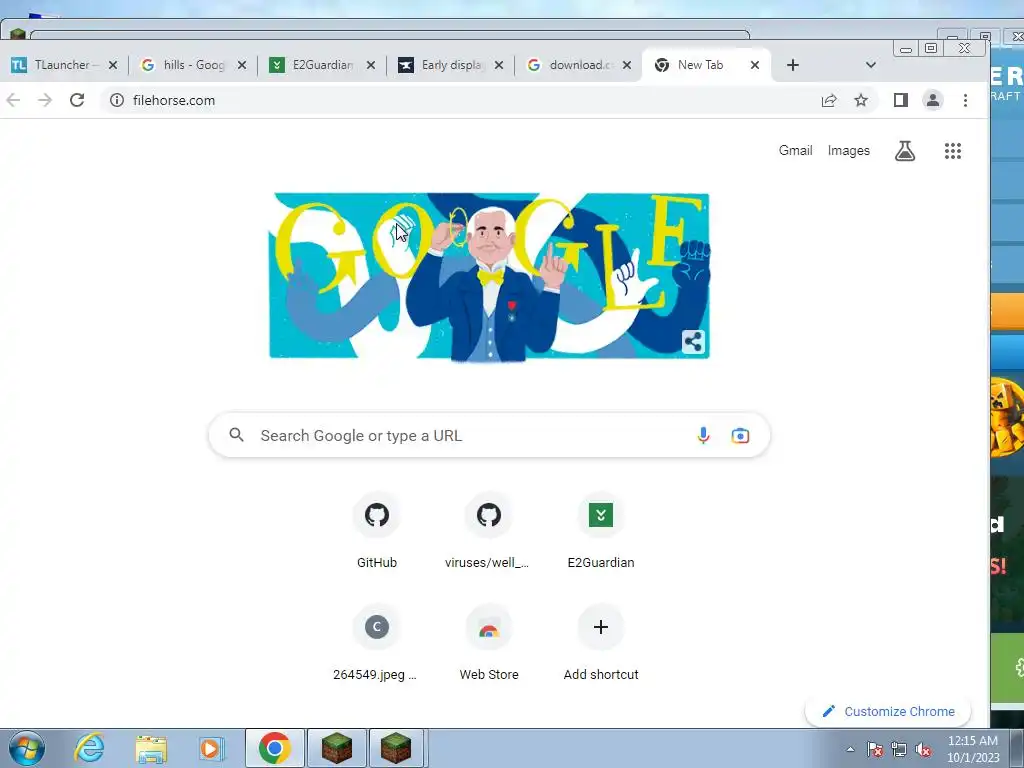Screen dimensions: 1024x768
Task: Select the Chrome taskbar button
Action: [275, 748]
